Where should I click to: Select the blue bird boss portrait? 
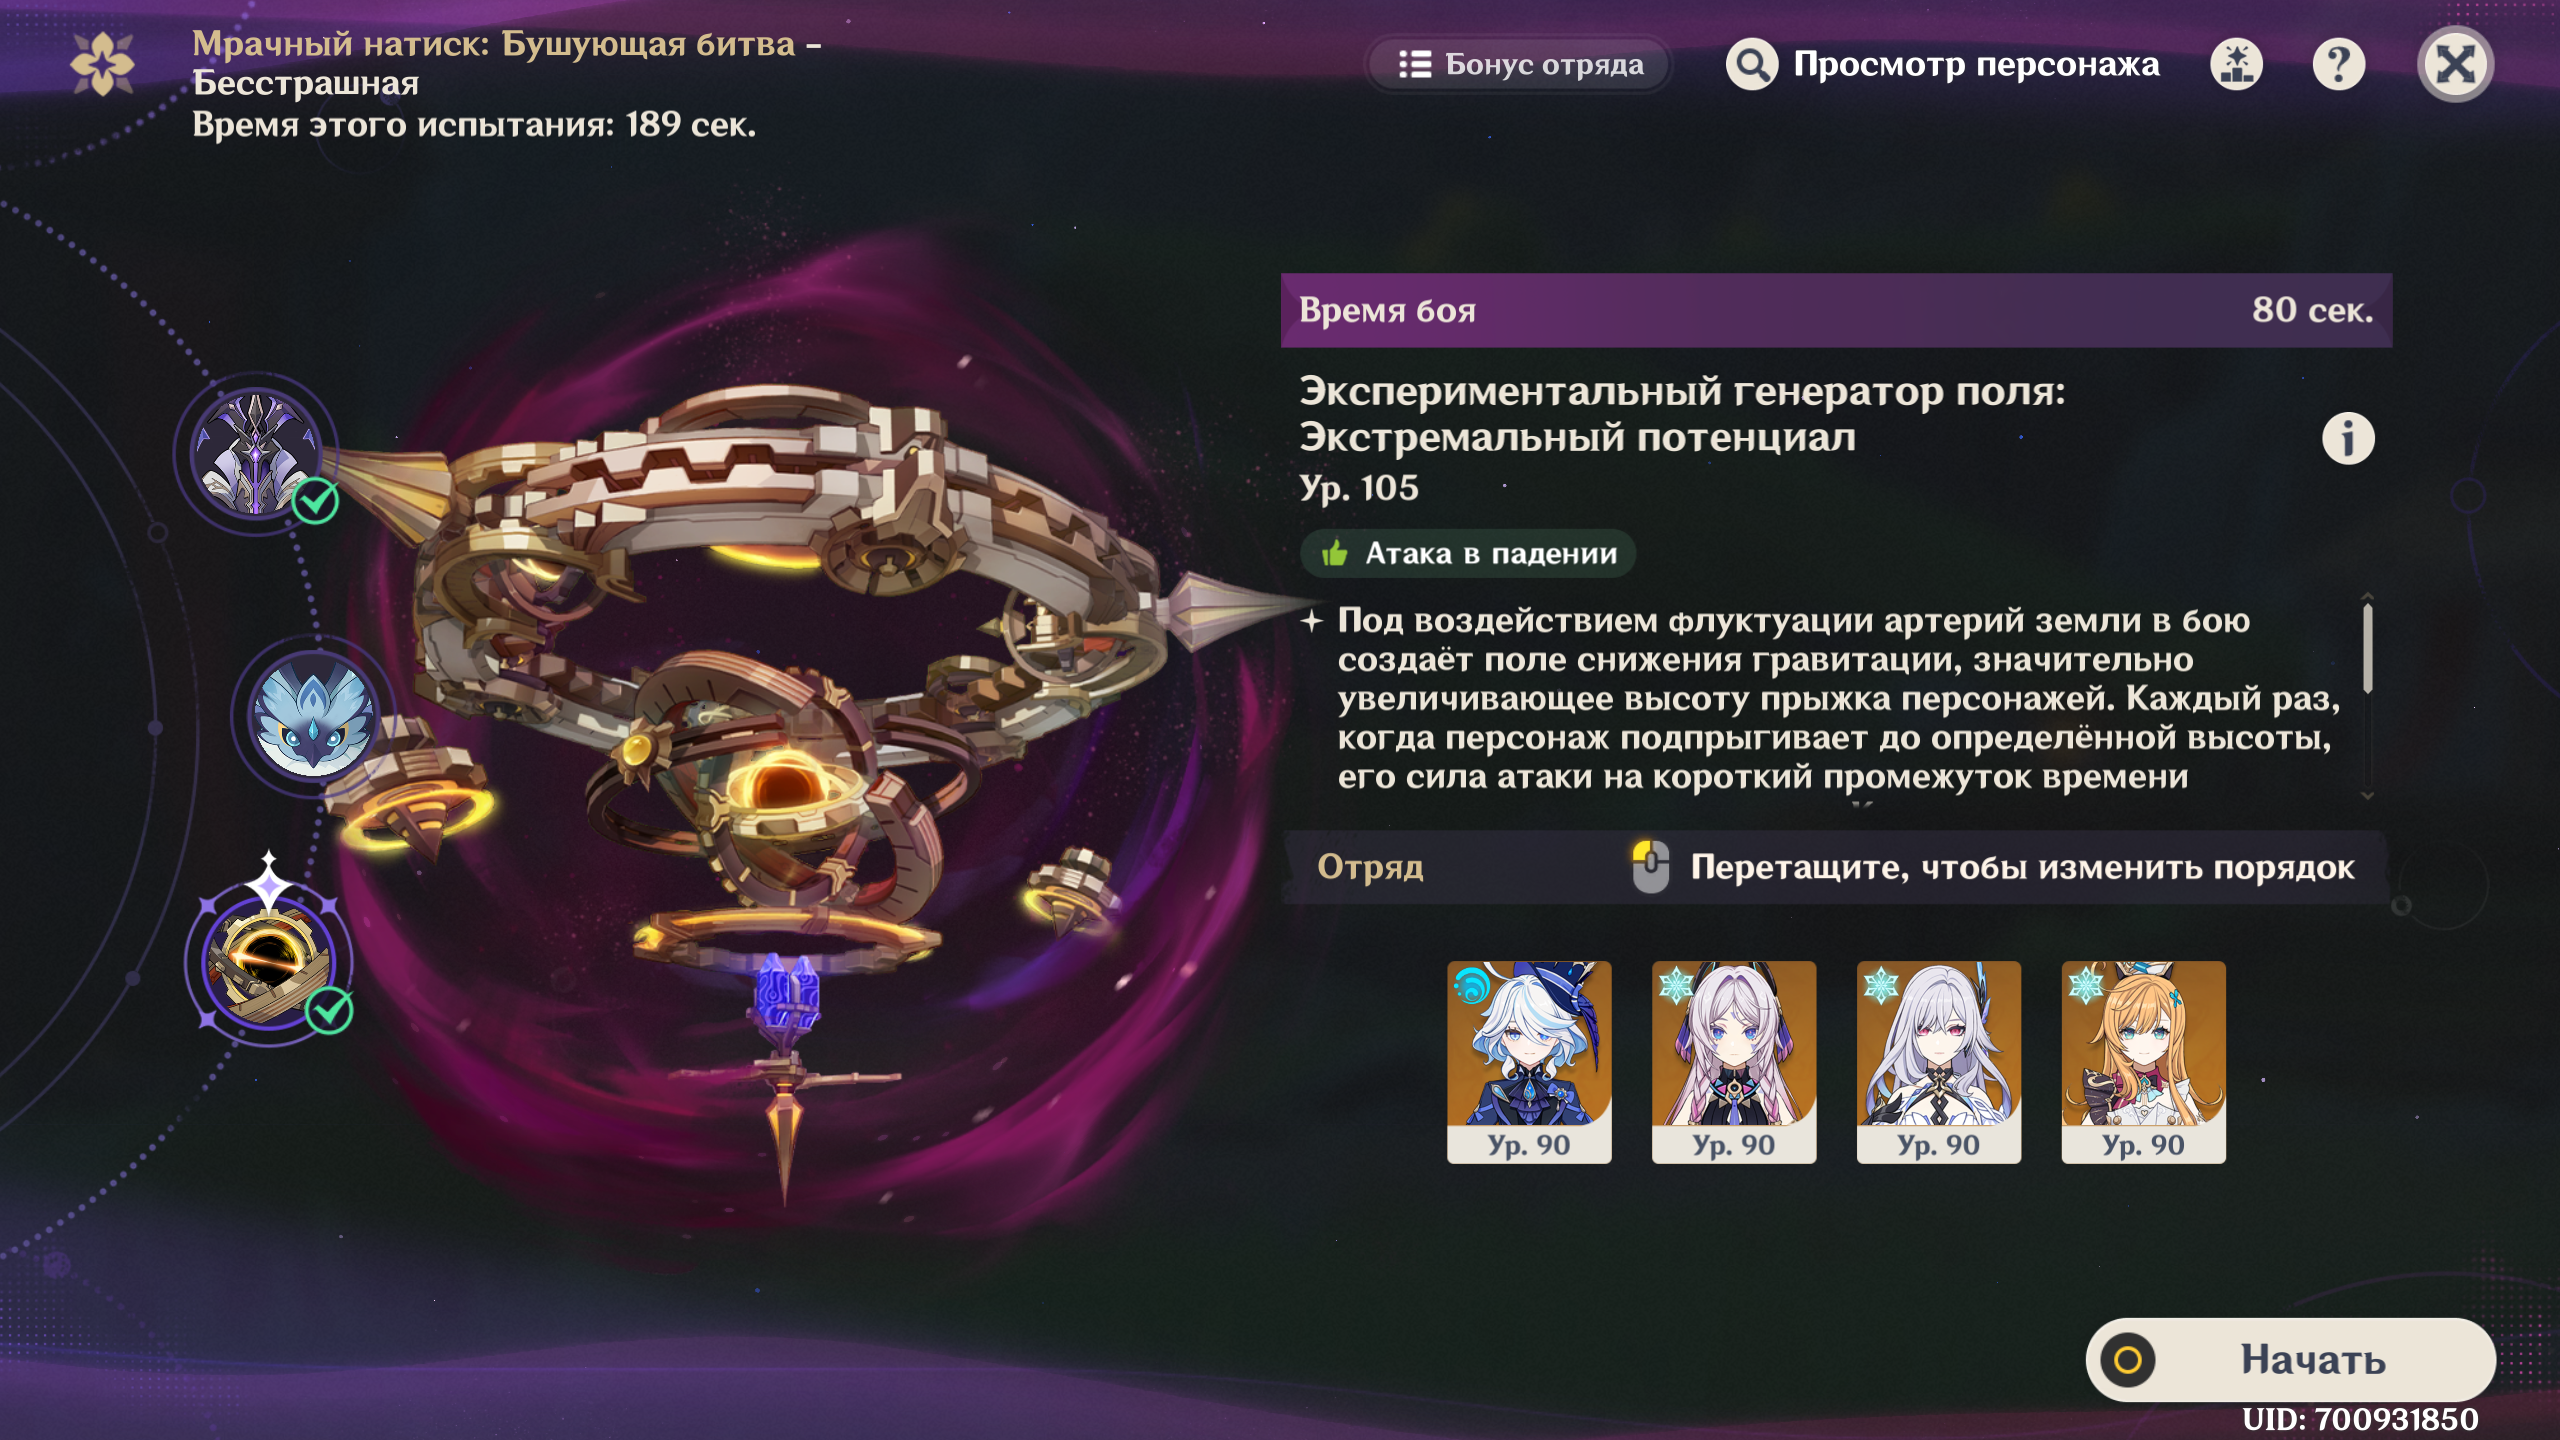coord(313,715)
